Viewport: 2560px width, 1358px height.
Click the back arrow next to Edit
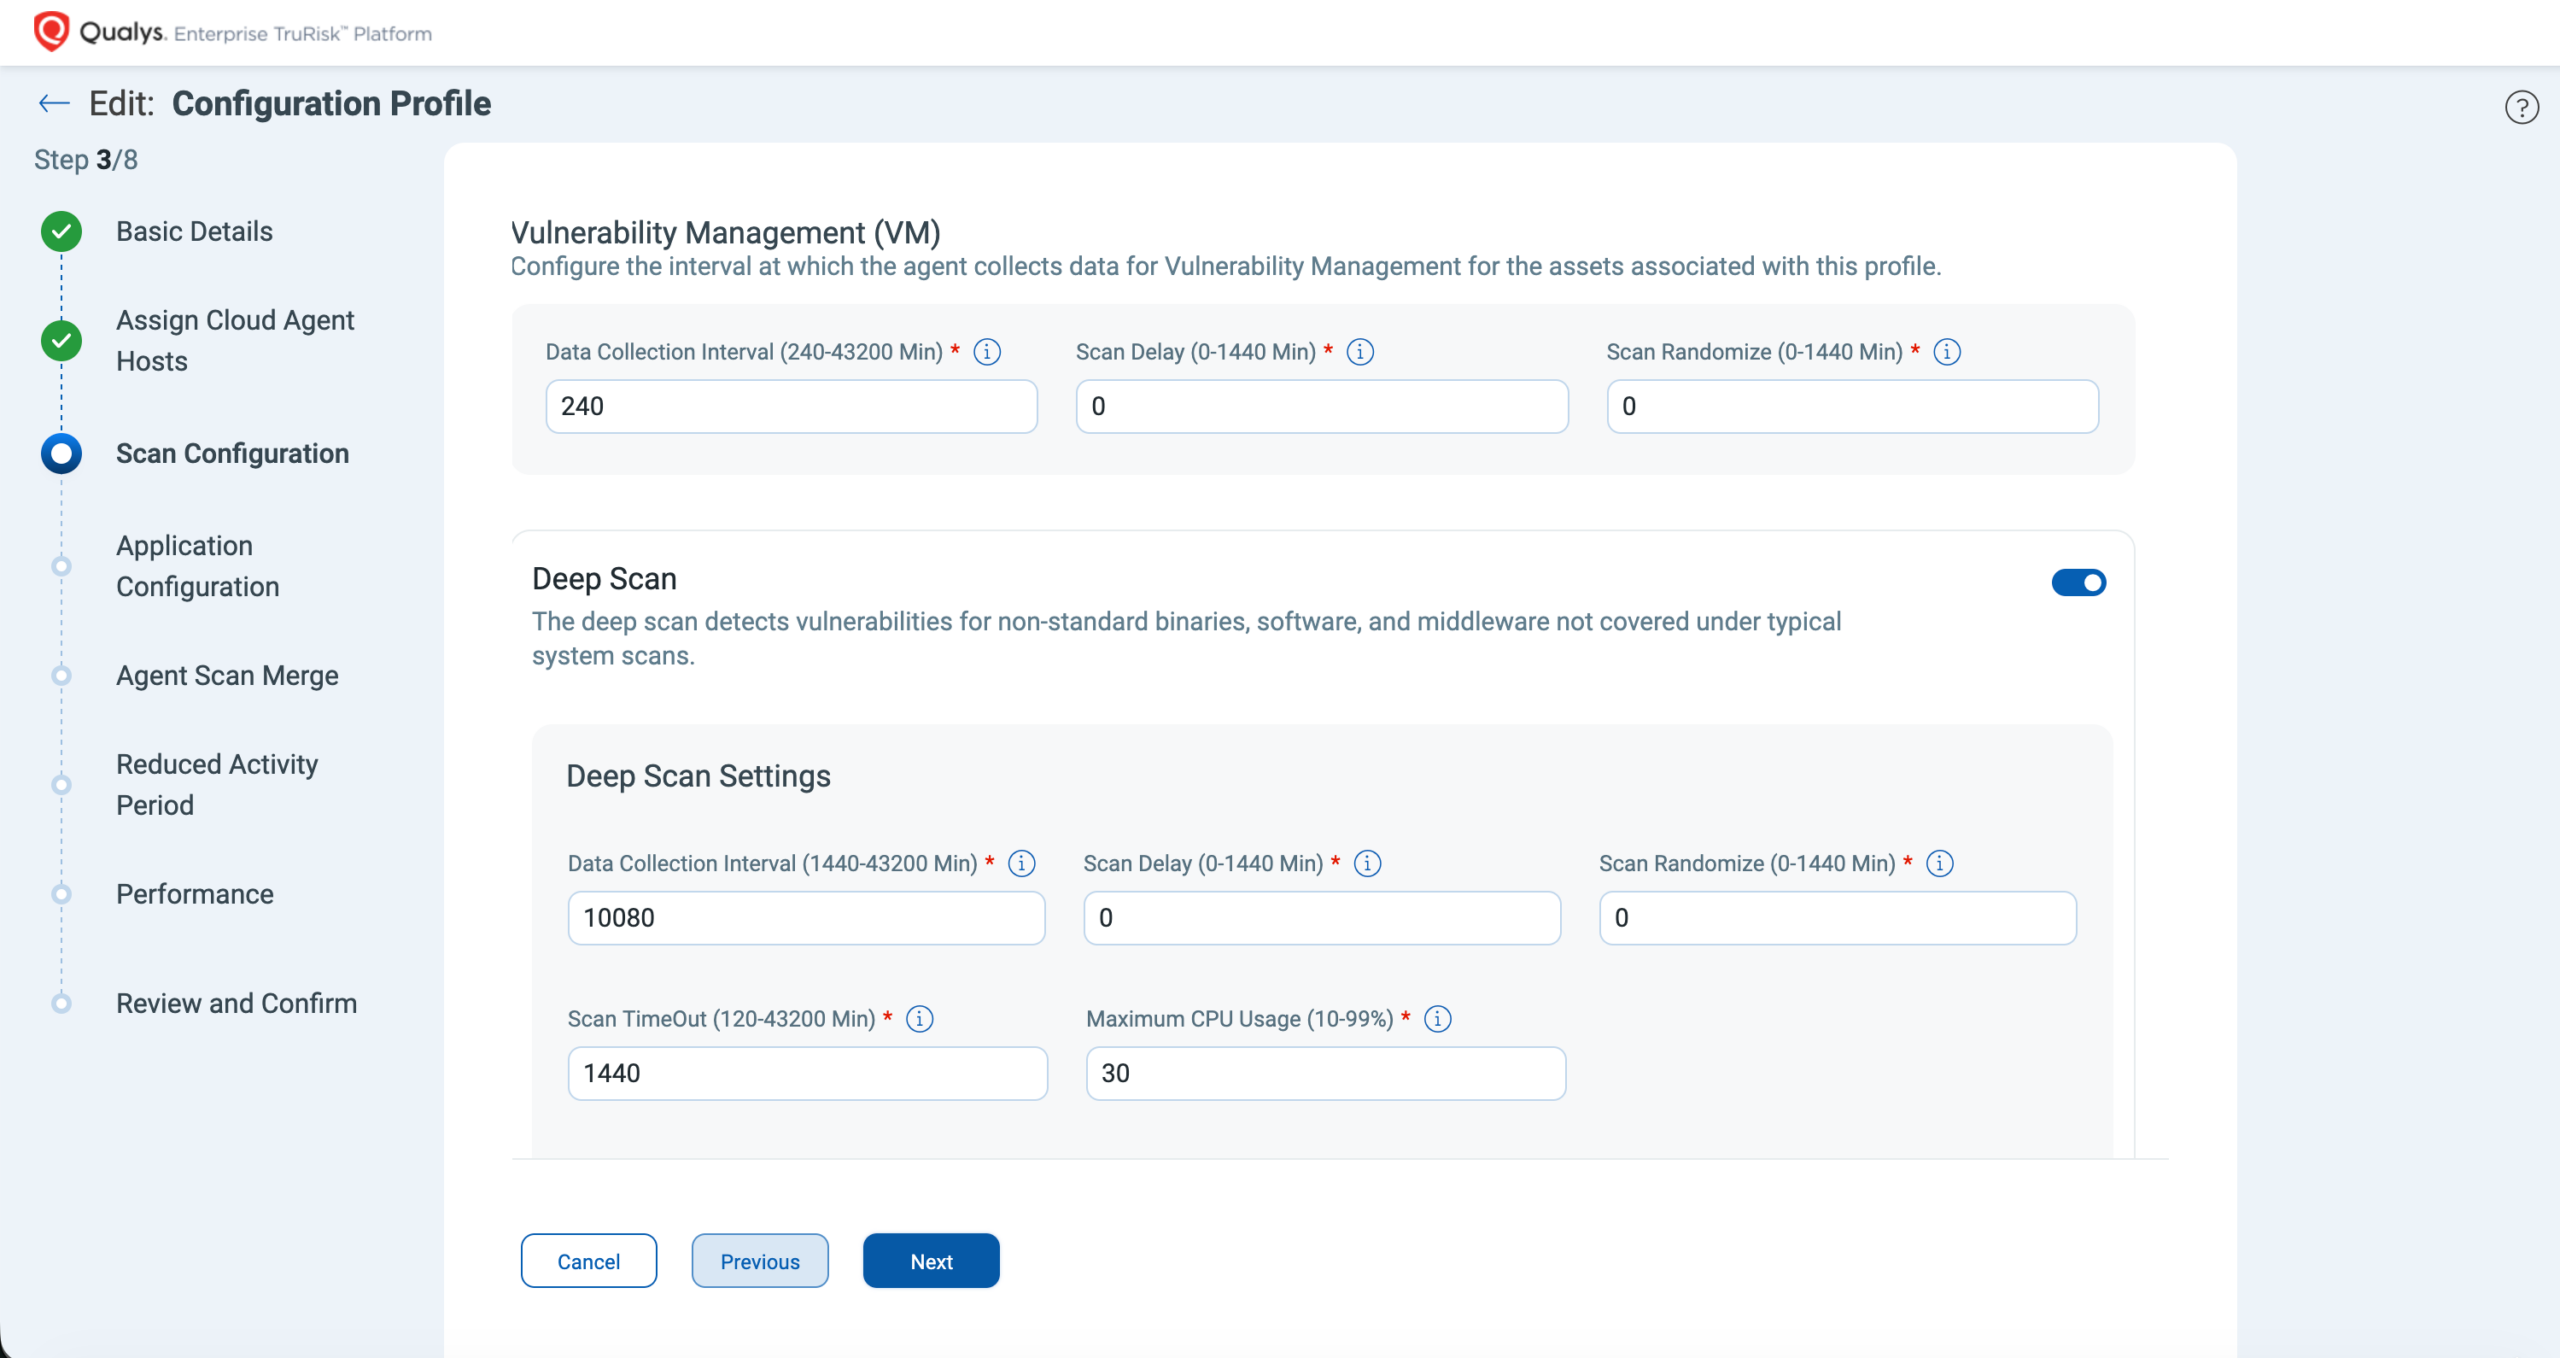coord(54,103)
